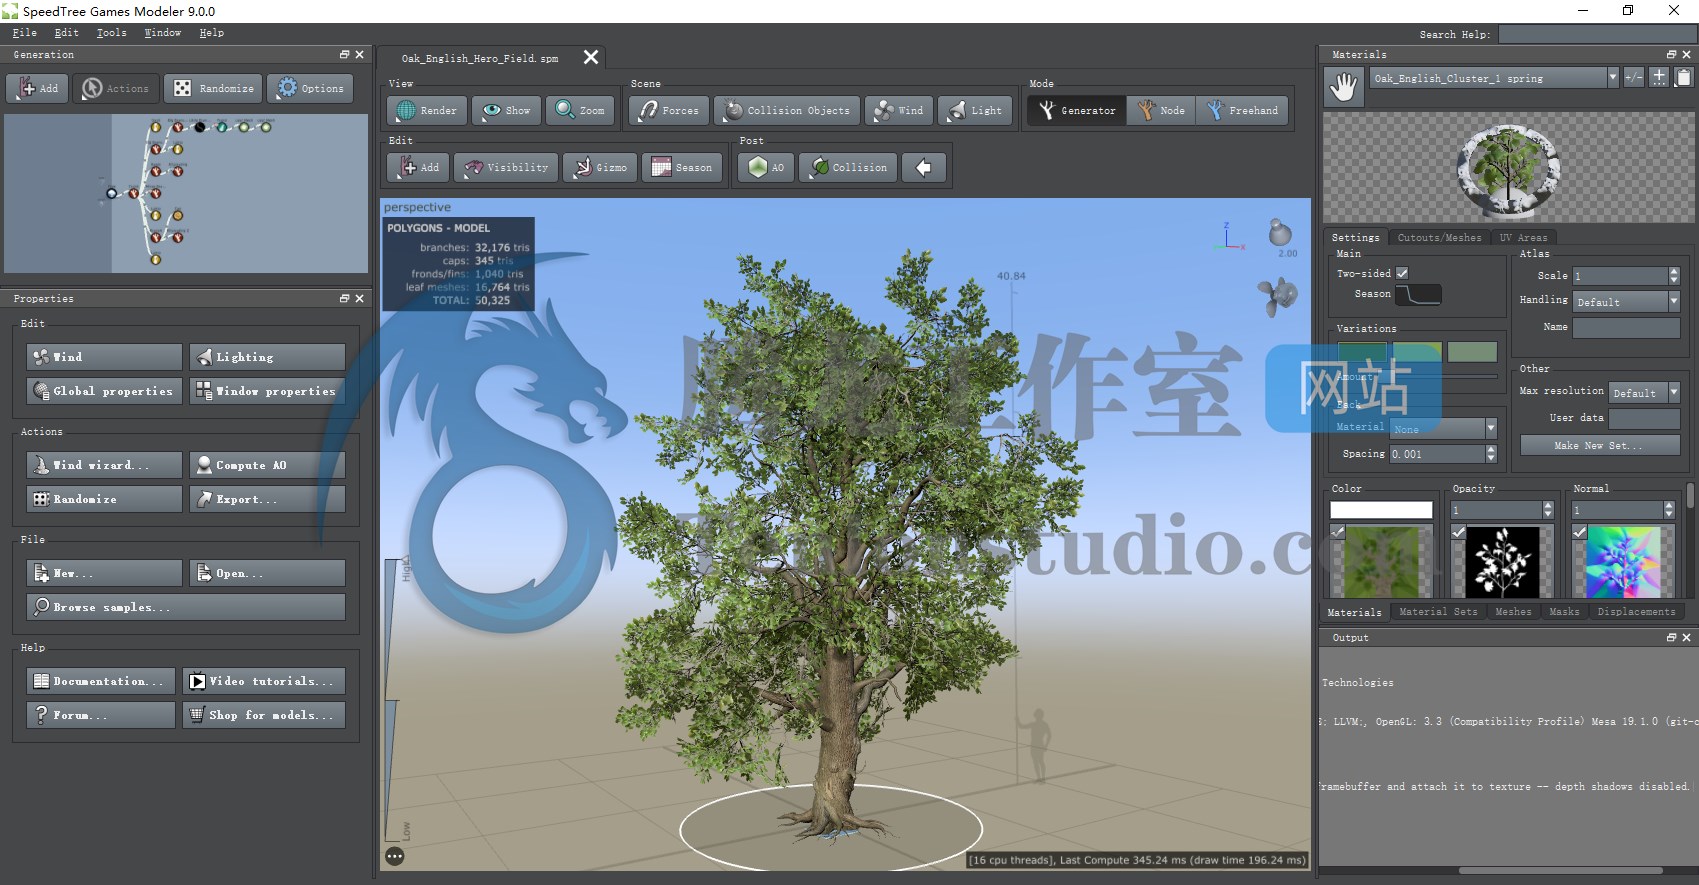Add a new material with plus icon
1699x885 pixels.
click(1658, 77)
